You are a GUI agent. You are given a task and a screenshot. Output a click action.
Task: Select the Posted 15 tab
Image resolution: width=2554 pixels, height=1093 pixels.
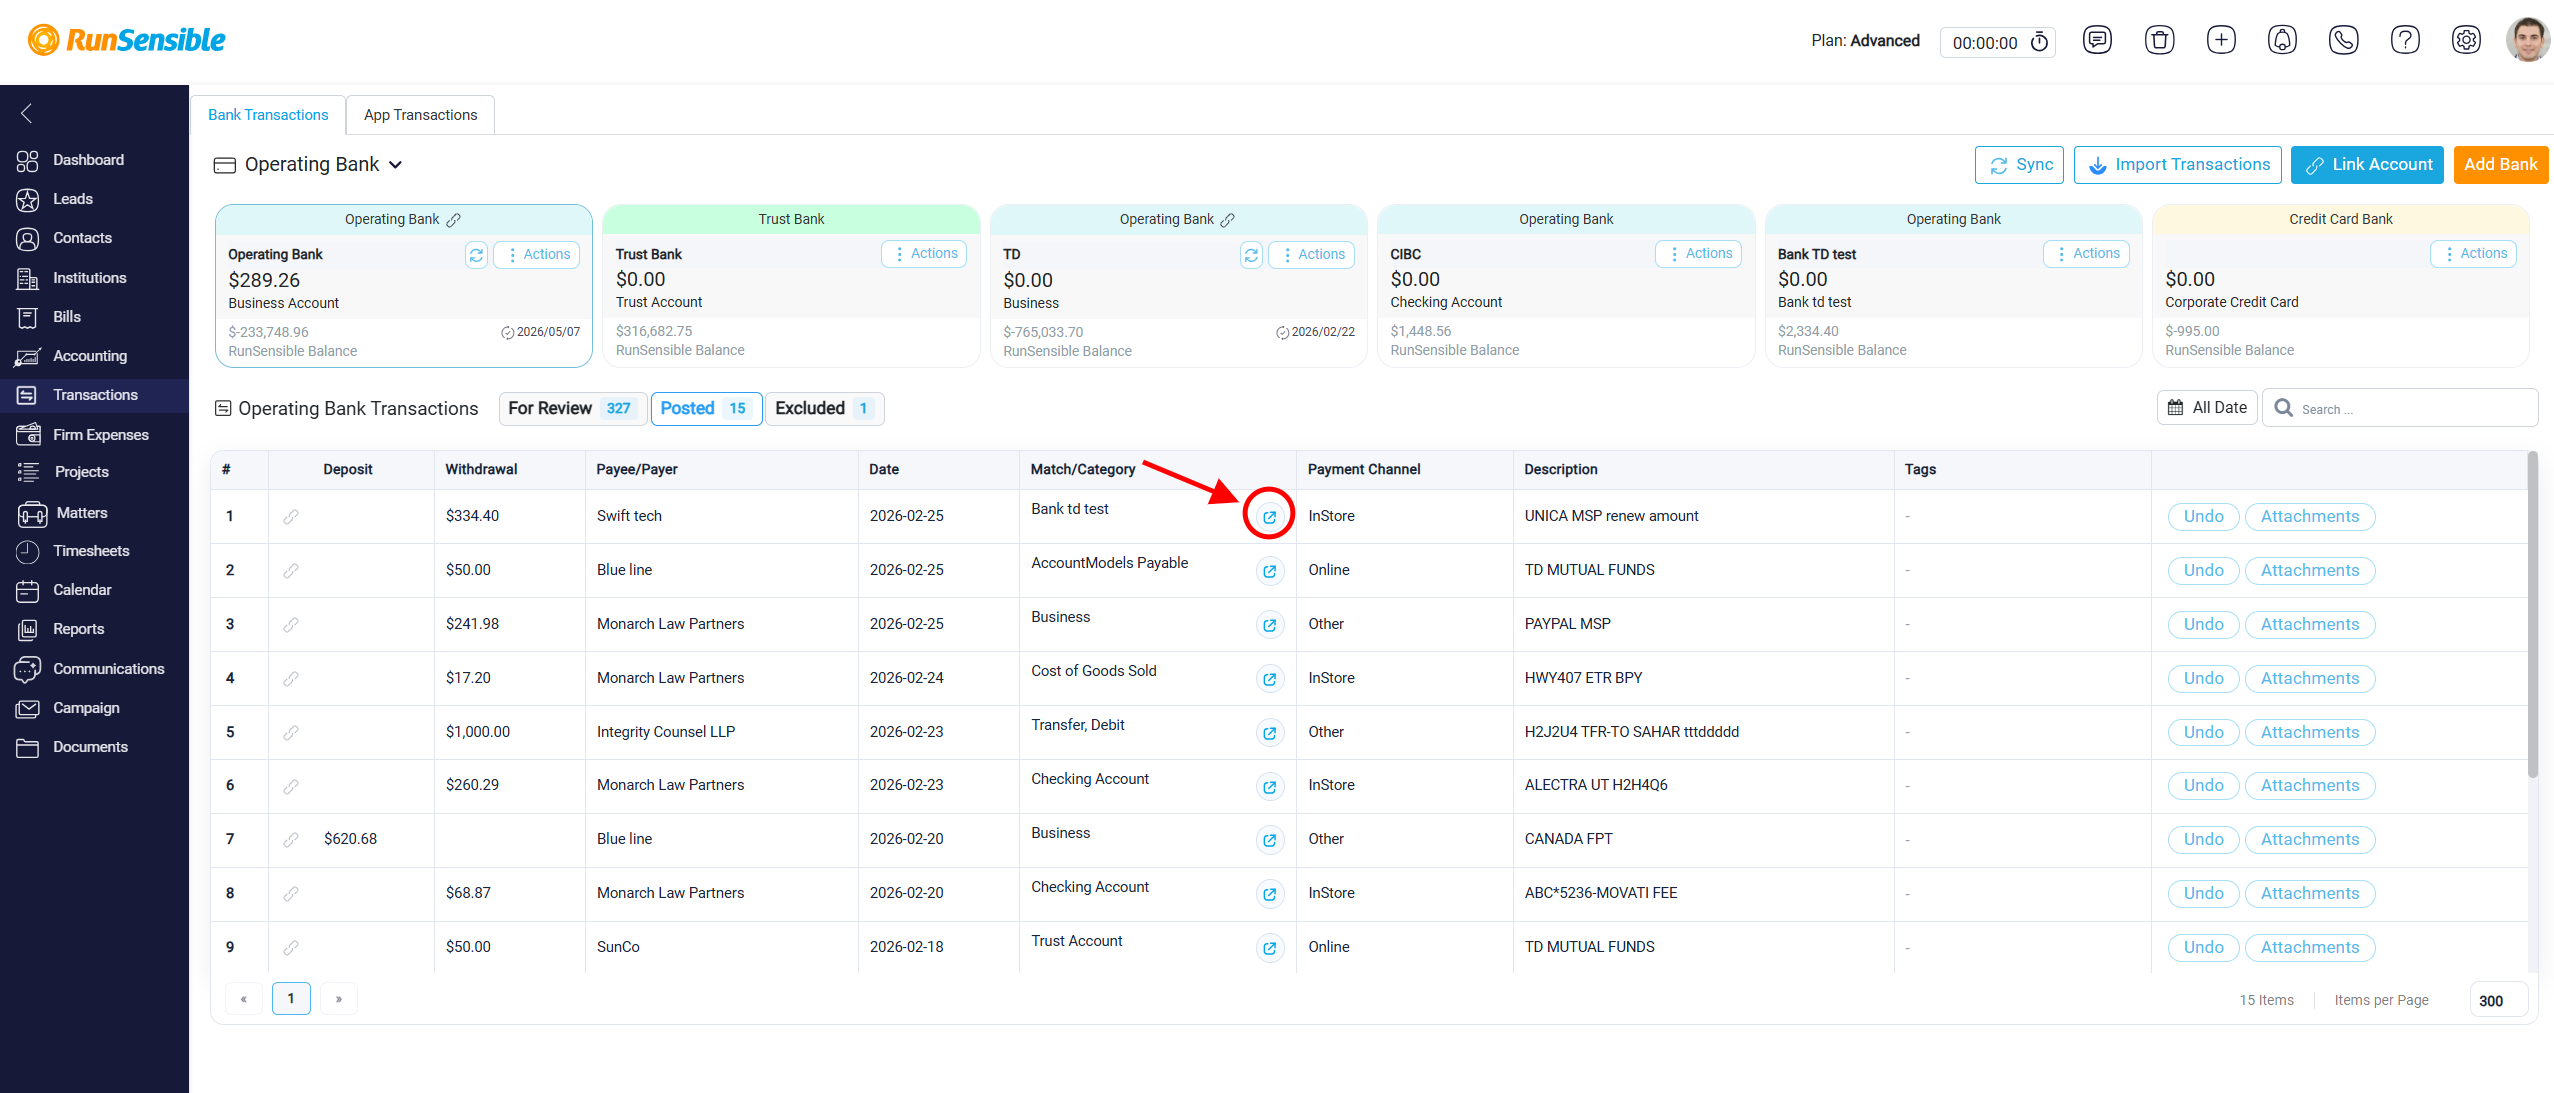706,408
